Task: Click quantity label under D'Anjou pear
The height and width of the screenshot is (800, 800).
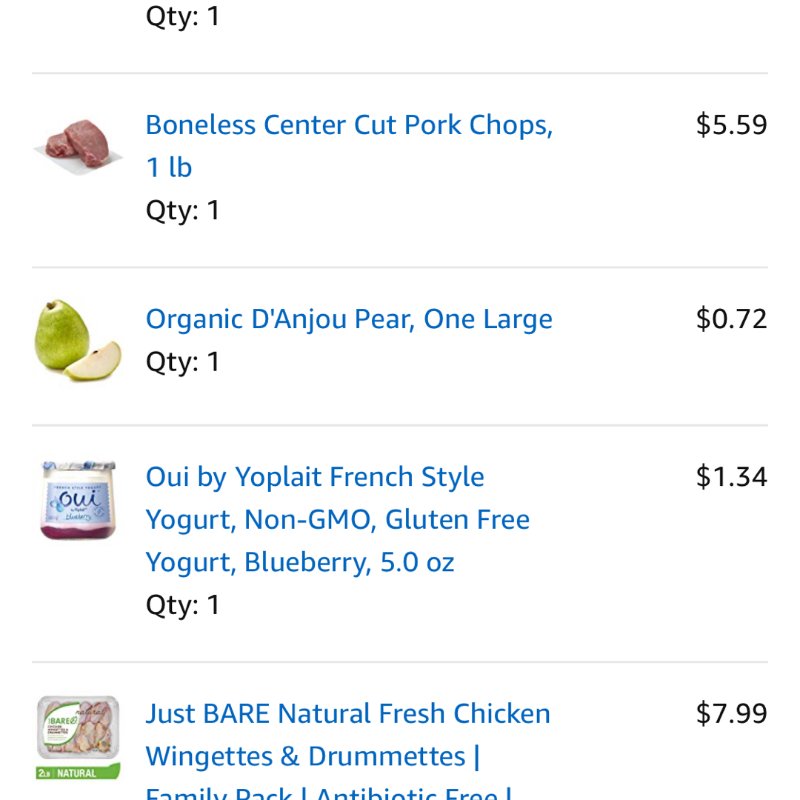Action: tap(183, 362)
